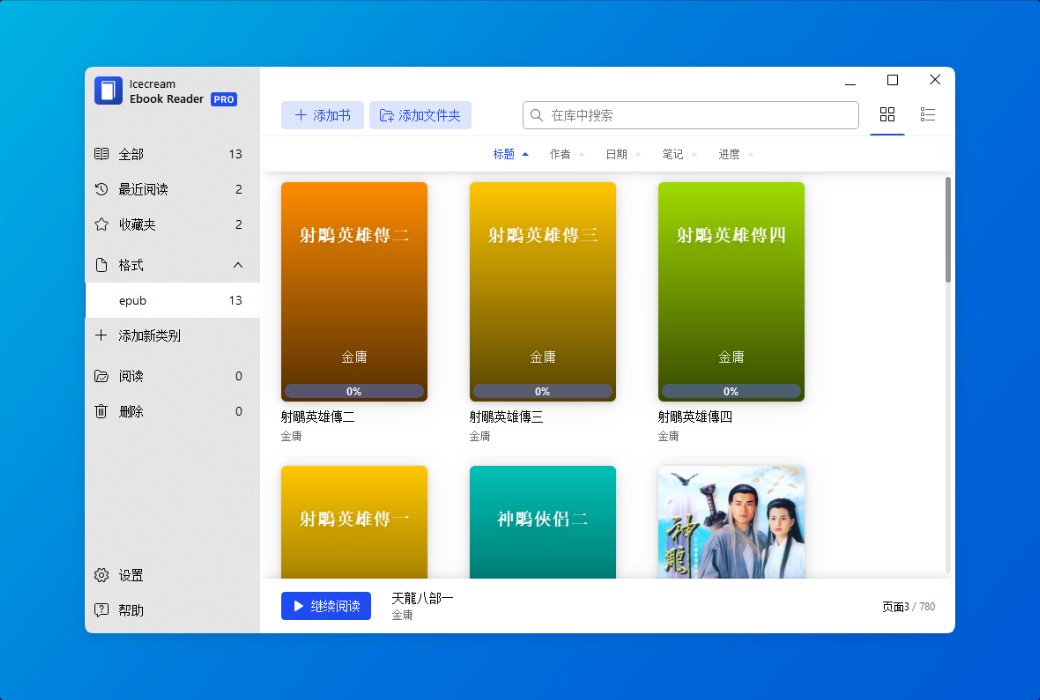1040x700 pixels.
Task: Click the 添加书 button
Action: [322, 114]
